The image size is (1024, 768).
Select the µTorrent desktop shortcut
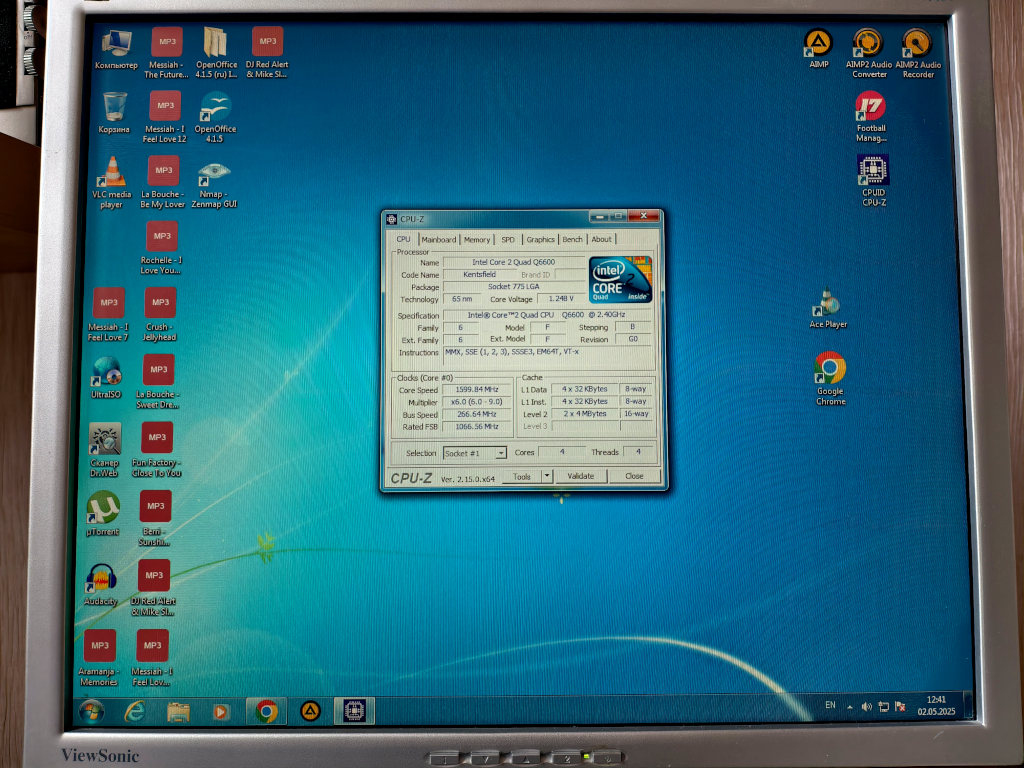(x=103, y=514)
